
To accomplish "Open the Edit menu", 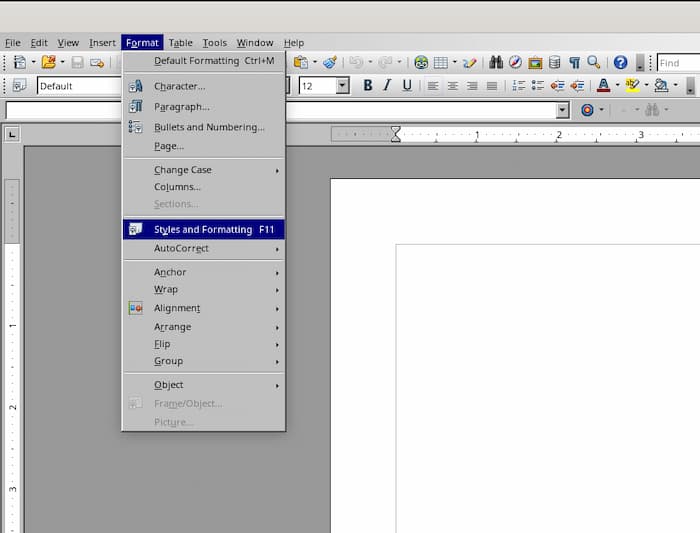I will [39, 43].
